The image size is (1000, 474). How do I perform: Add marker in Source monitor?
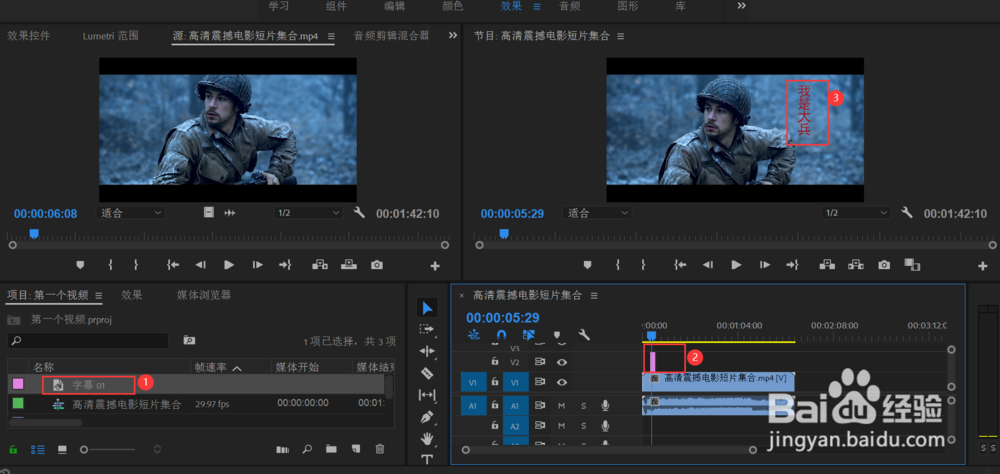tap(80, 265)
